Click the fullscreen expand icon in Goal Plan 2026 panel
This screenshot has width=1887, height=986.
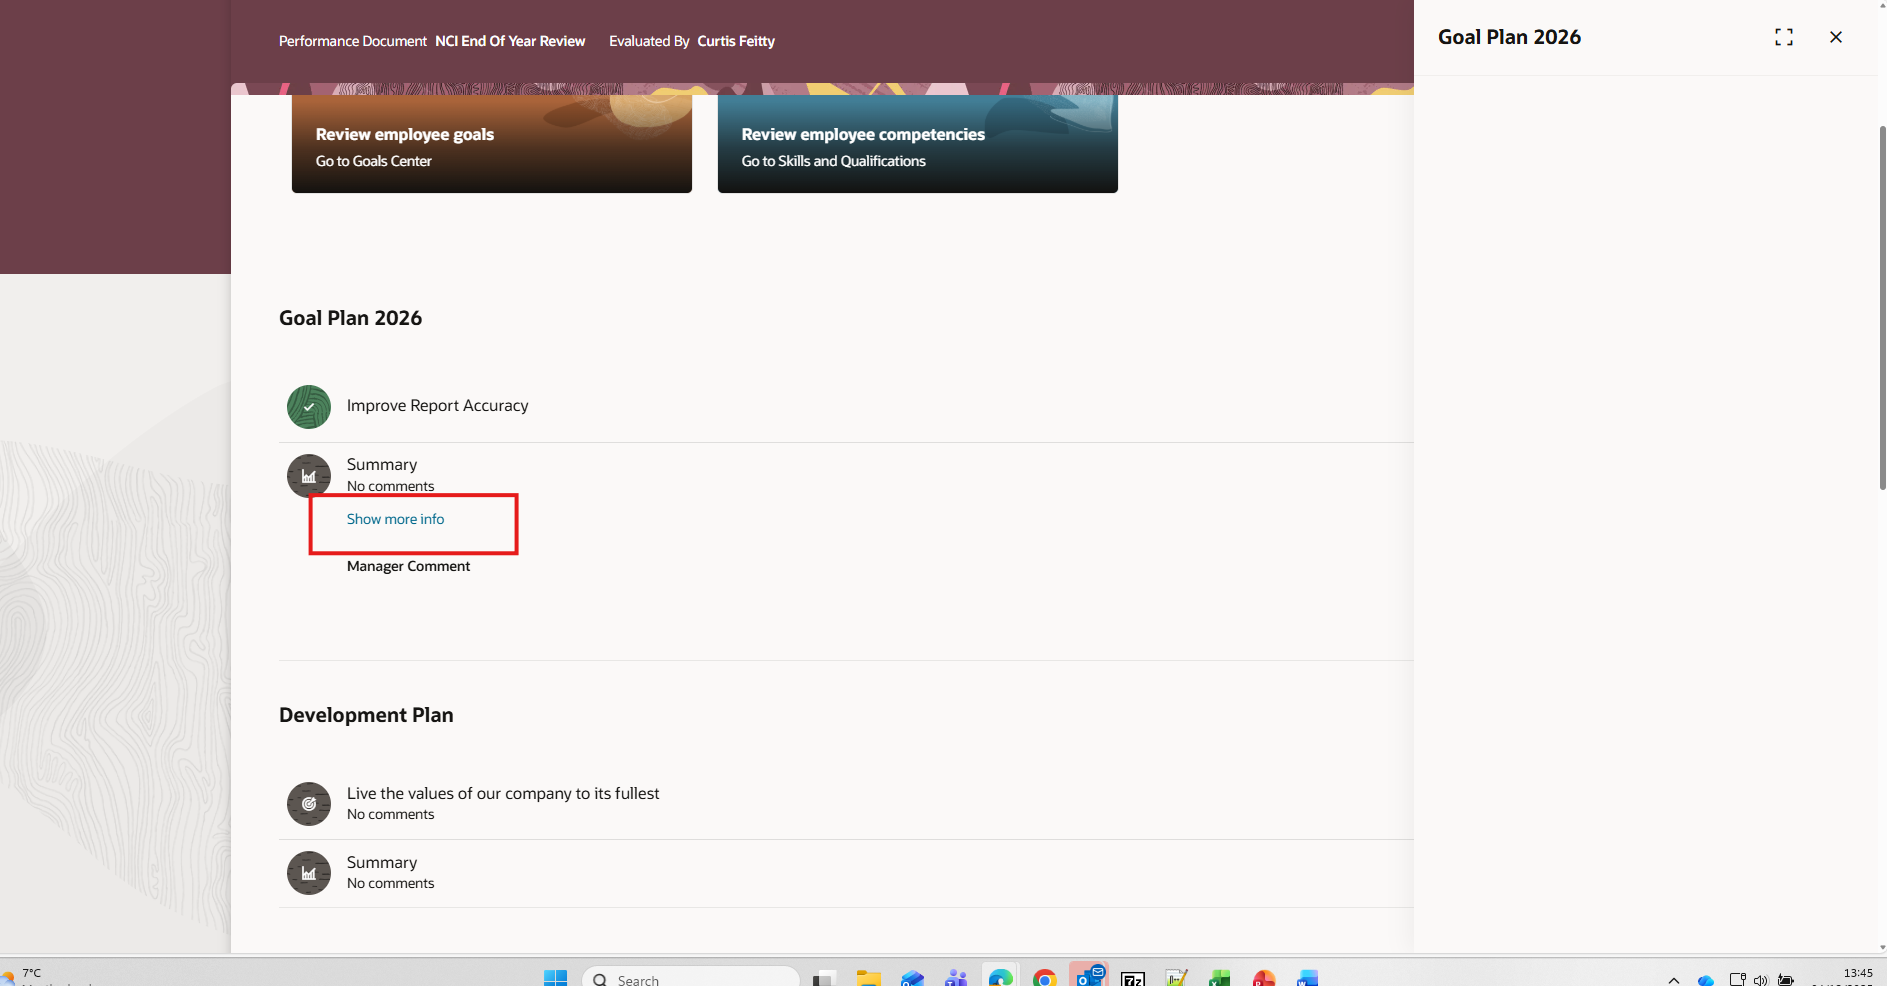(1784, 37)
